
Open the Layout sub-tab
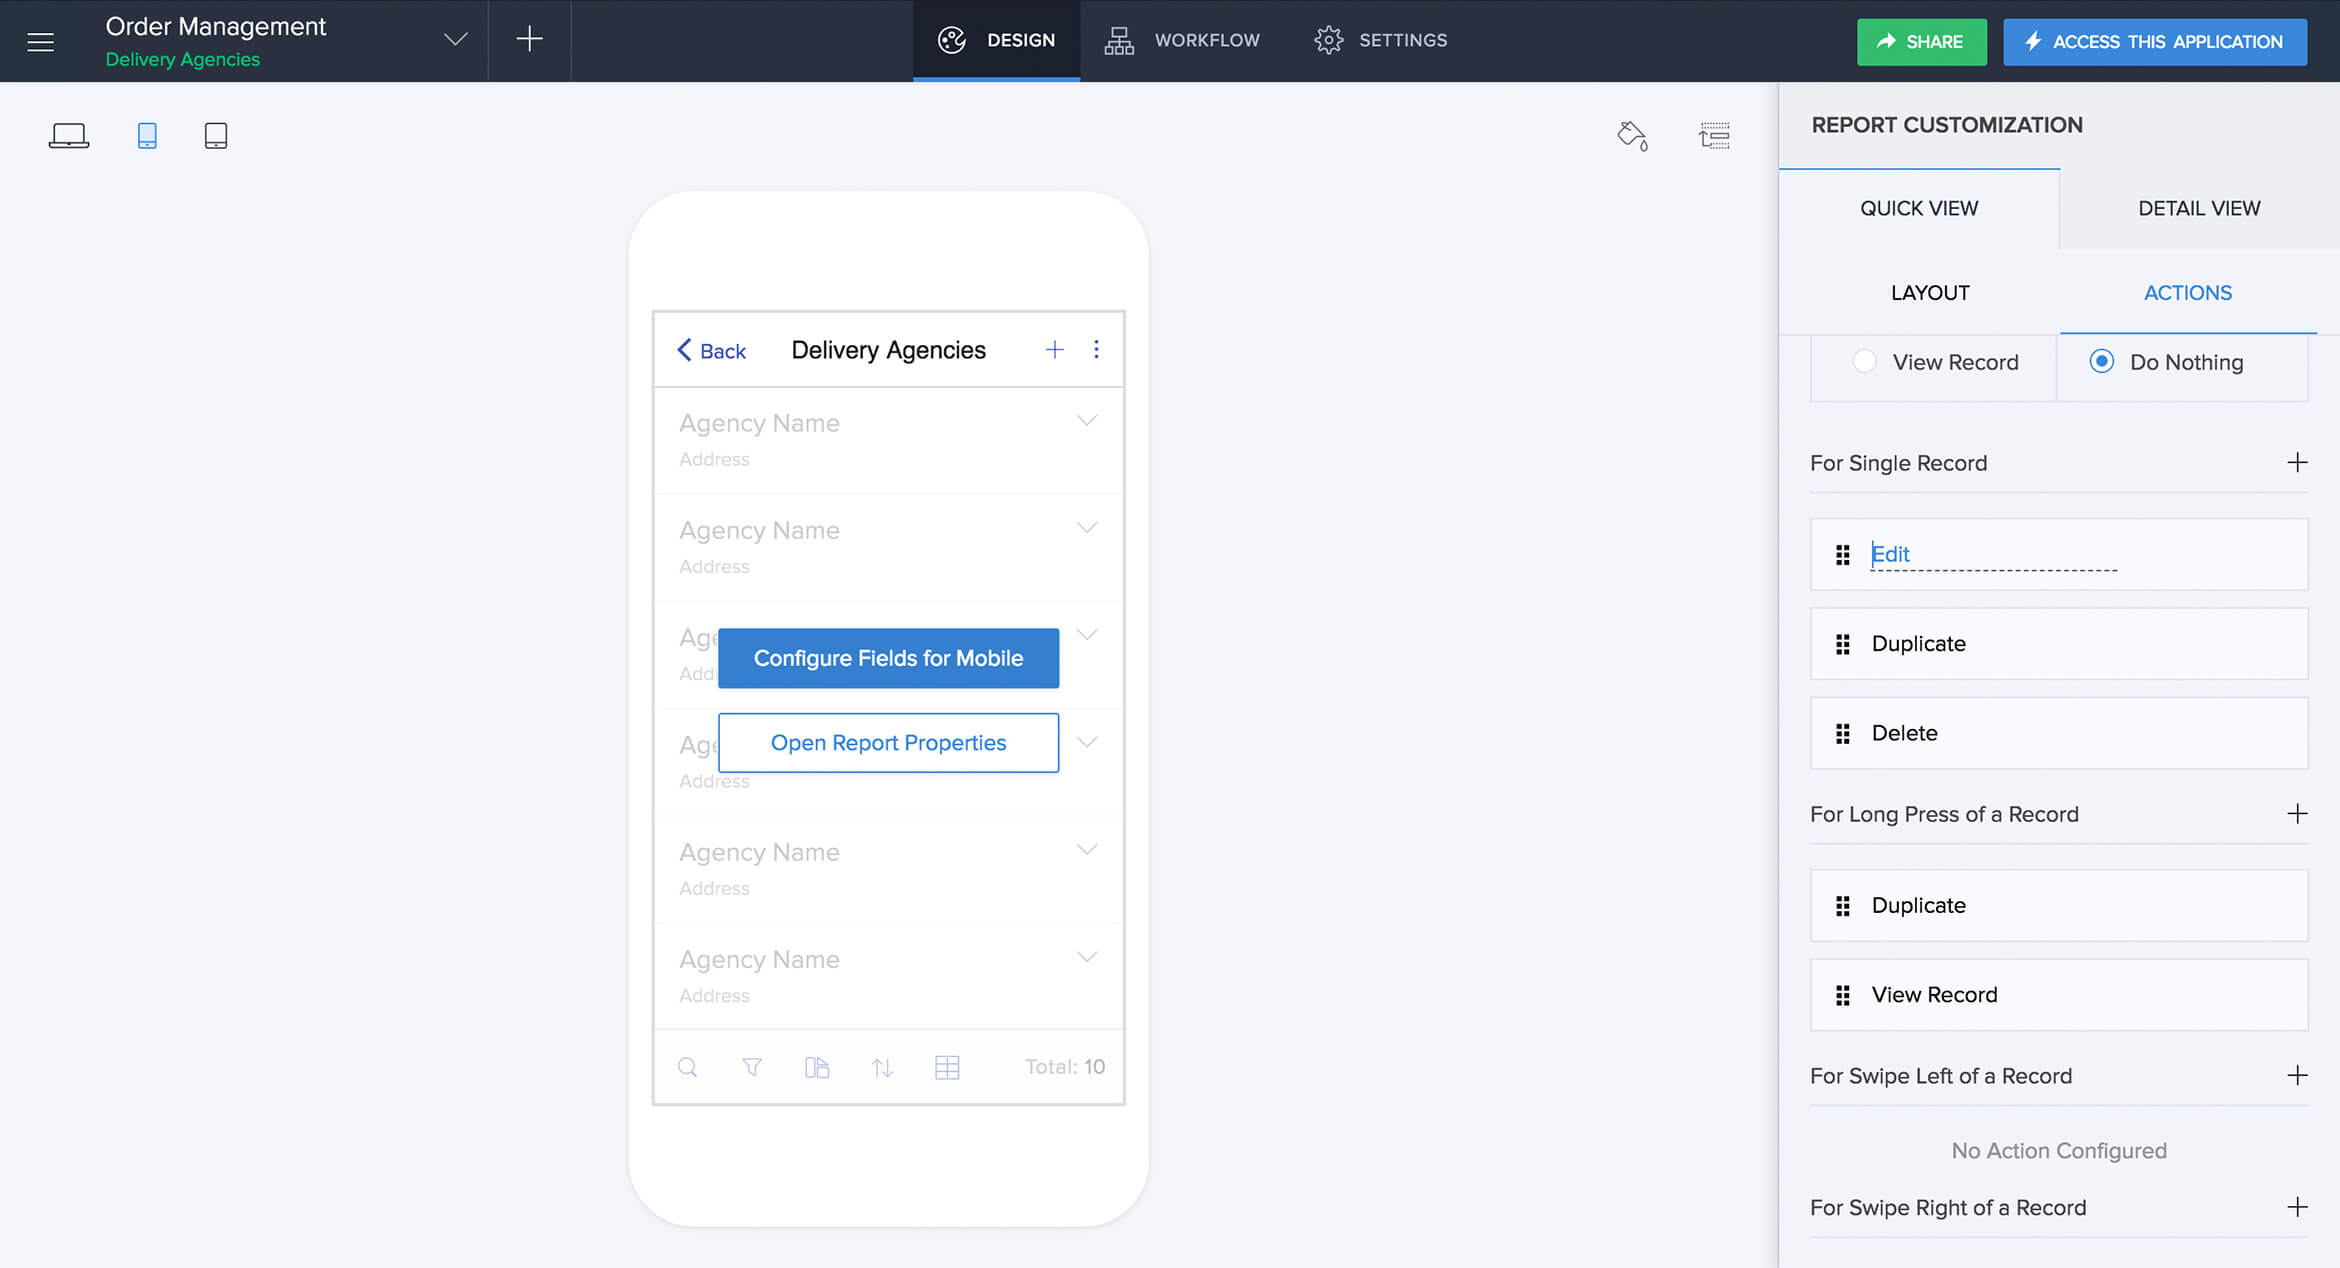pyautogui.click(x=1930, y=293)
